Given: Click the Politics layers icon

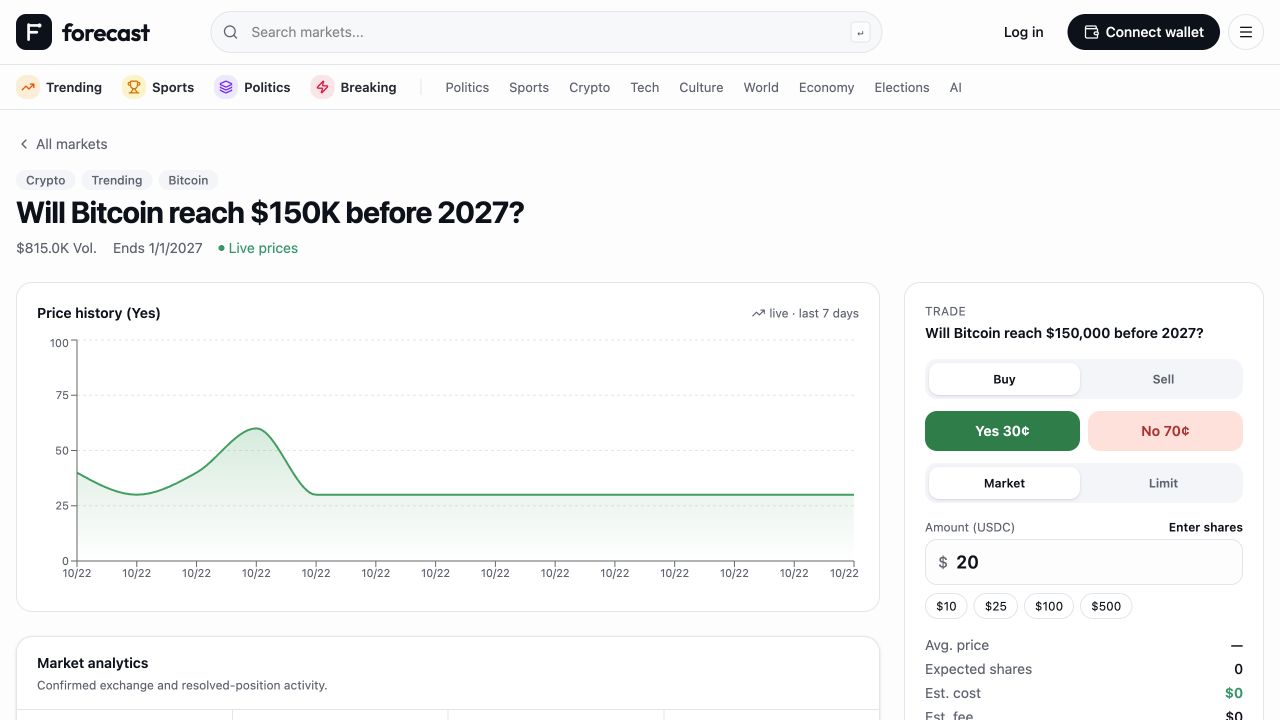Looking at the screenshot, I should [x=226, y=87].
